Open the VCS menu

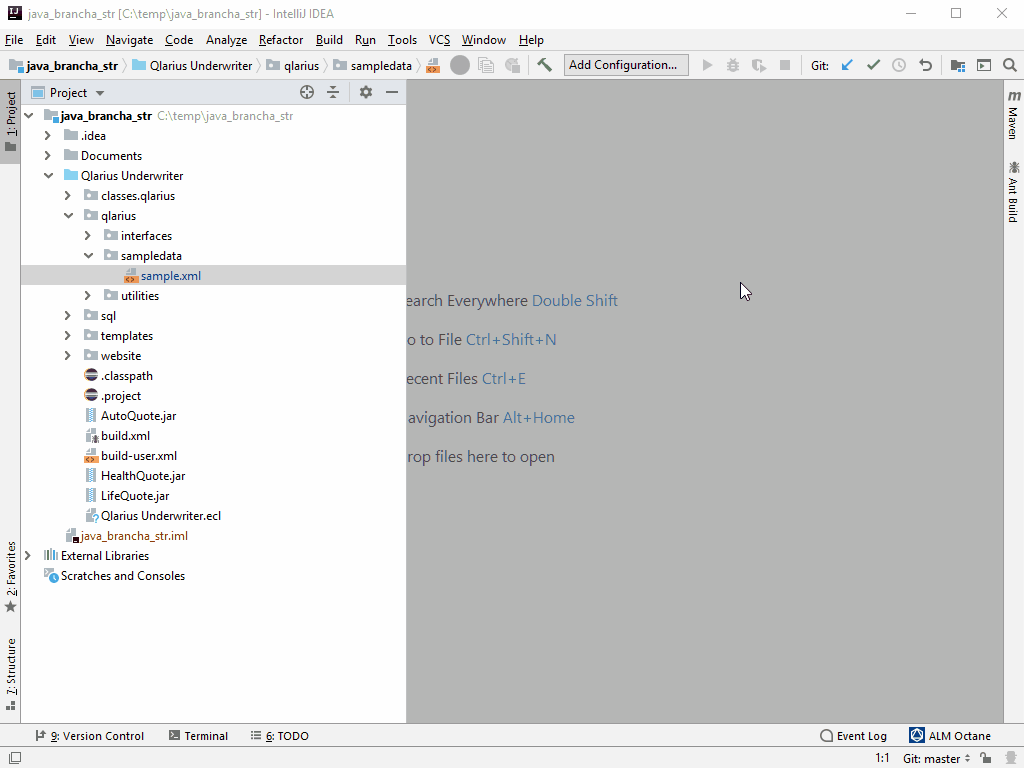coord(439,40)
